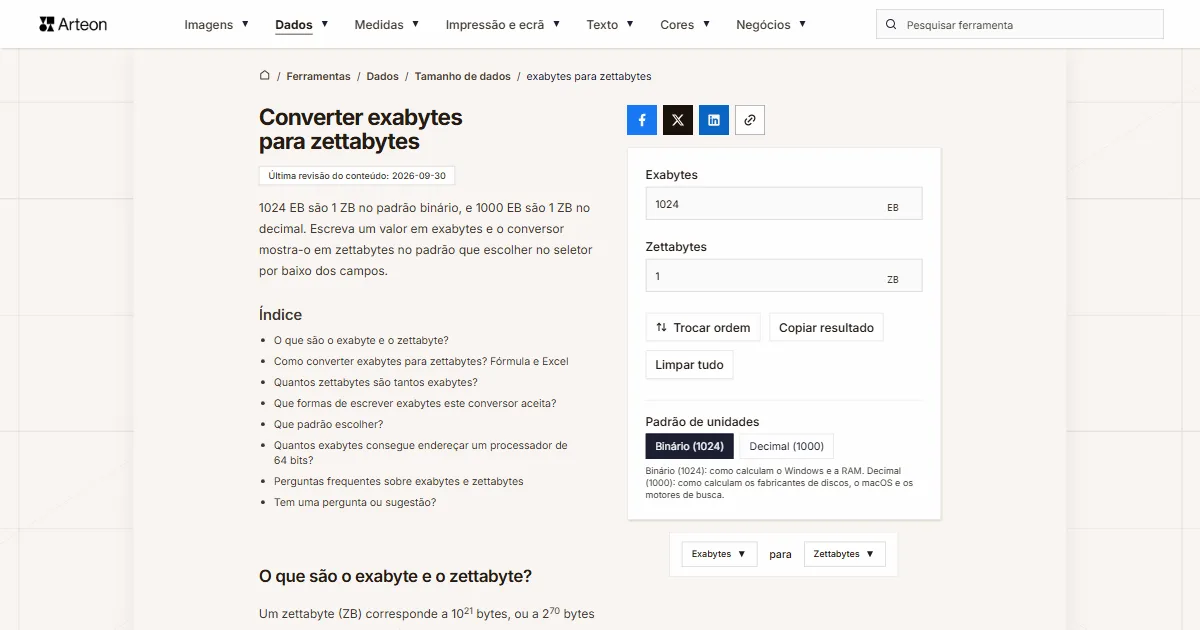The width and height of the screenshot is (1200, 630).
Task: Click the Limpar tudo button
Action: pyautogui.click(x=689, y=365)
